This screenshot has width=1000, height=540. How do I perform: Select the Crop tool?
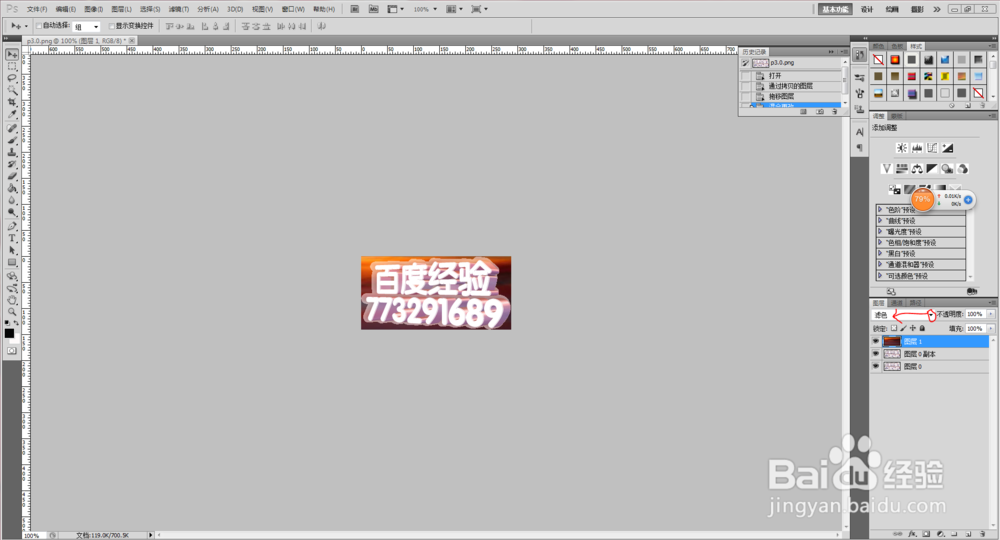coord(11,102)
